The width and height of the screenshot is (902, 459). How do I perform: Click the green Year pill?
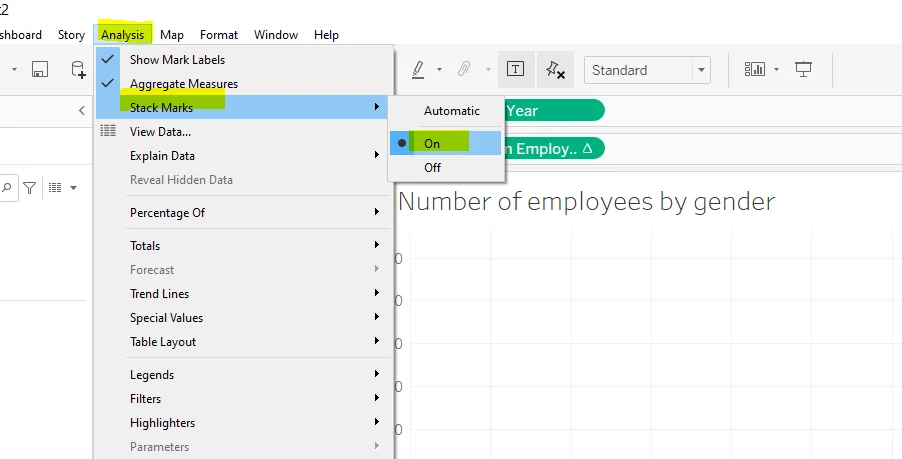[553, 111]
